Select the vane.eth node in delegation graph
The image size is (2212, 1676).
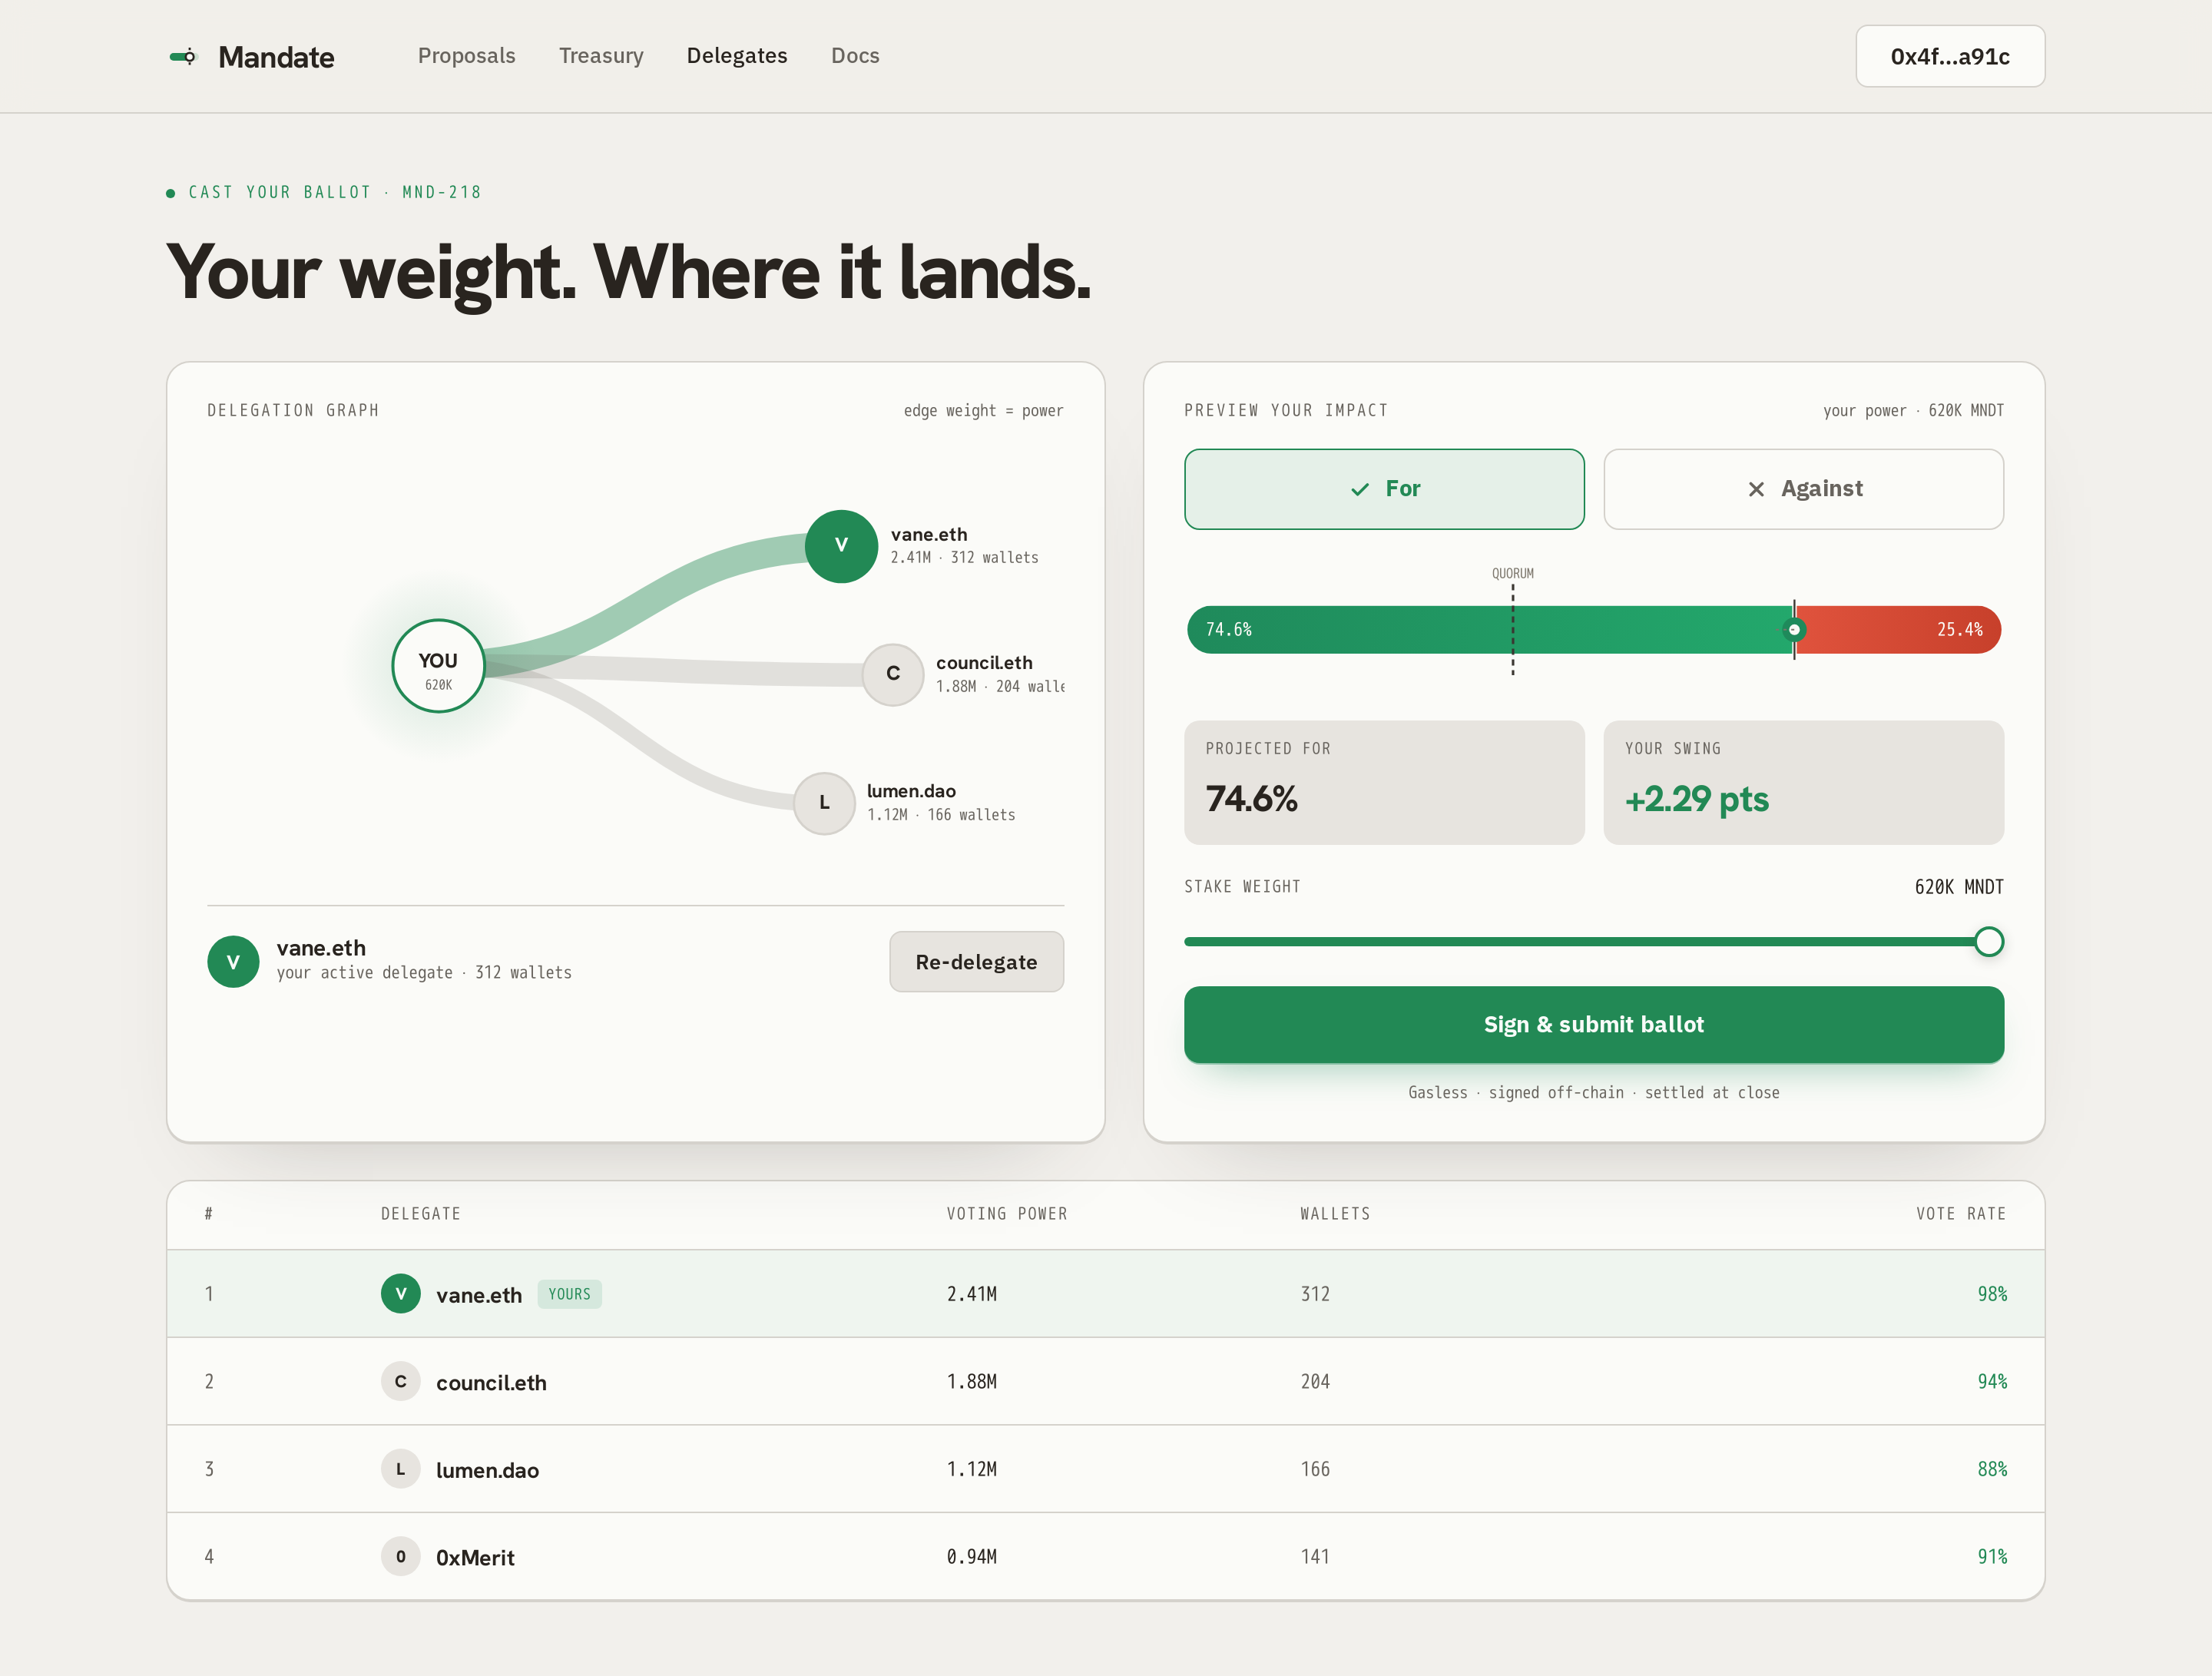[x=841, y=546]
